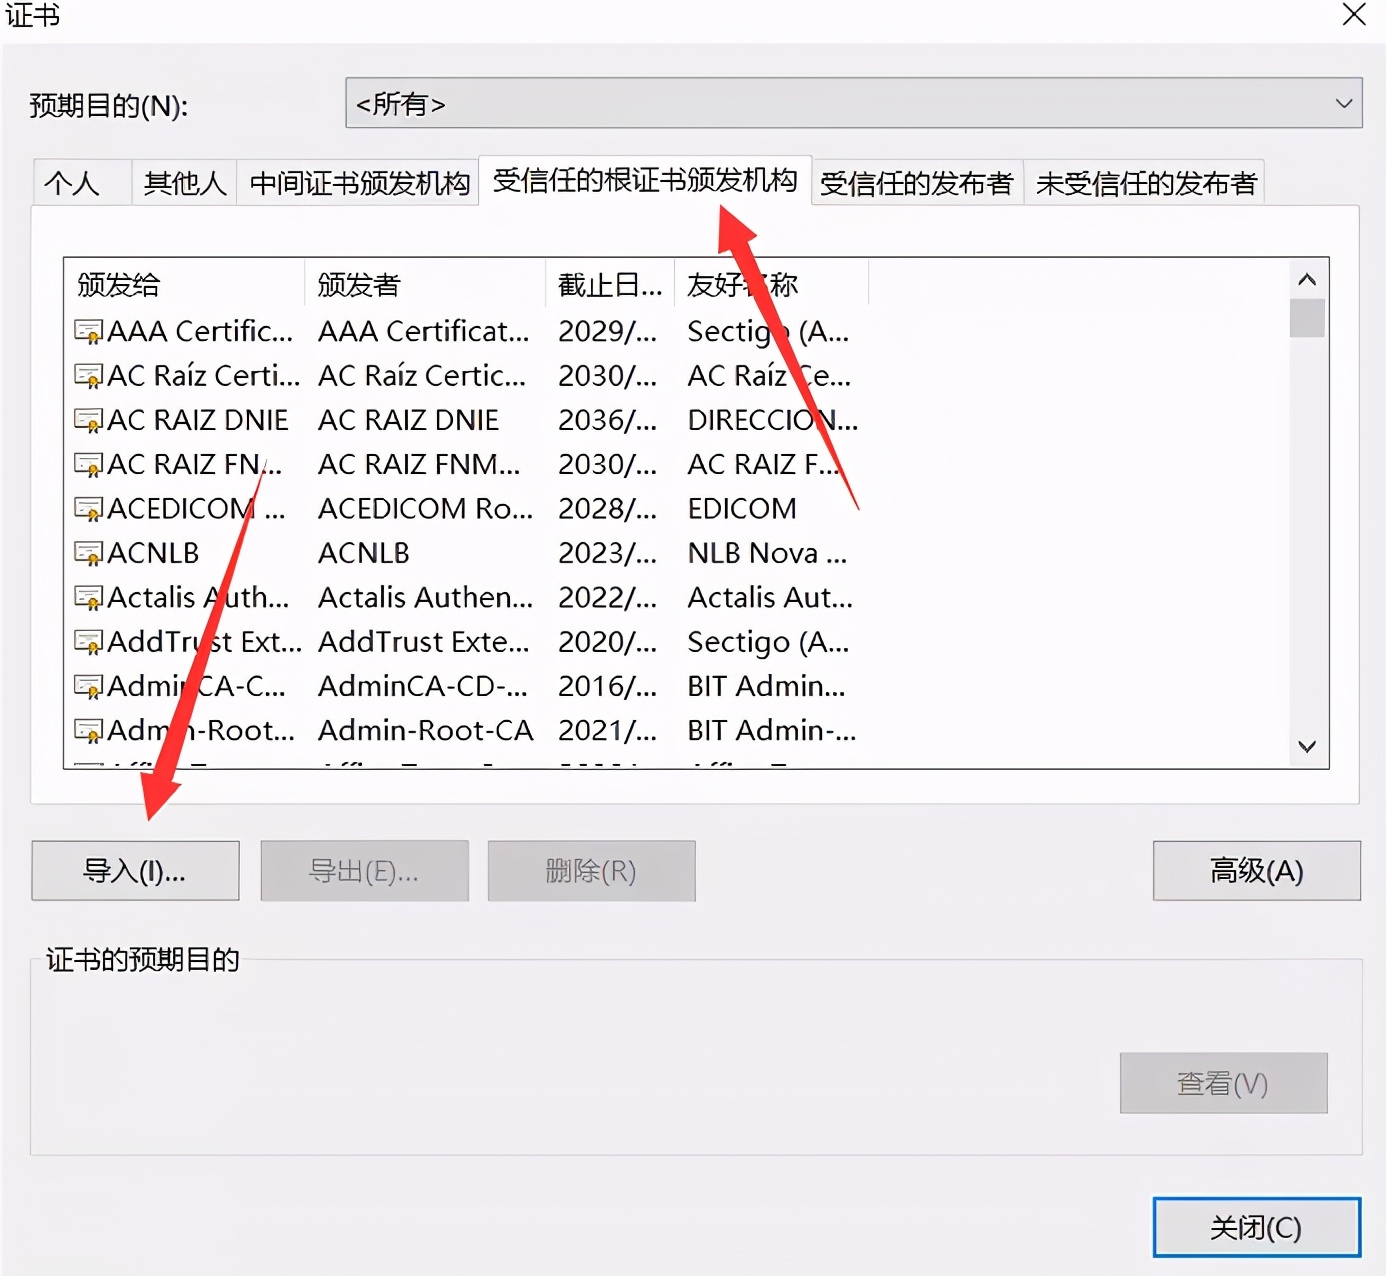The image size is (1386, 1276).
Task: Select the ACNLB certificate icon
Action: click(88, 553)
